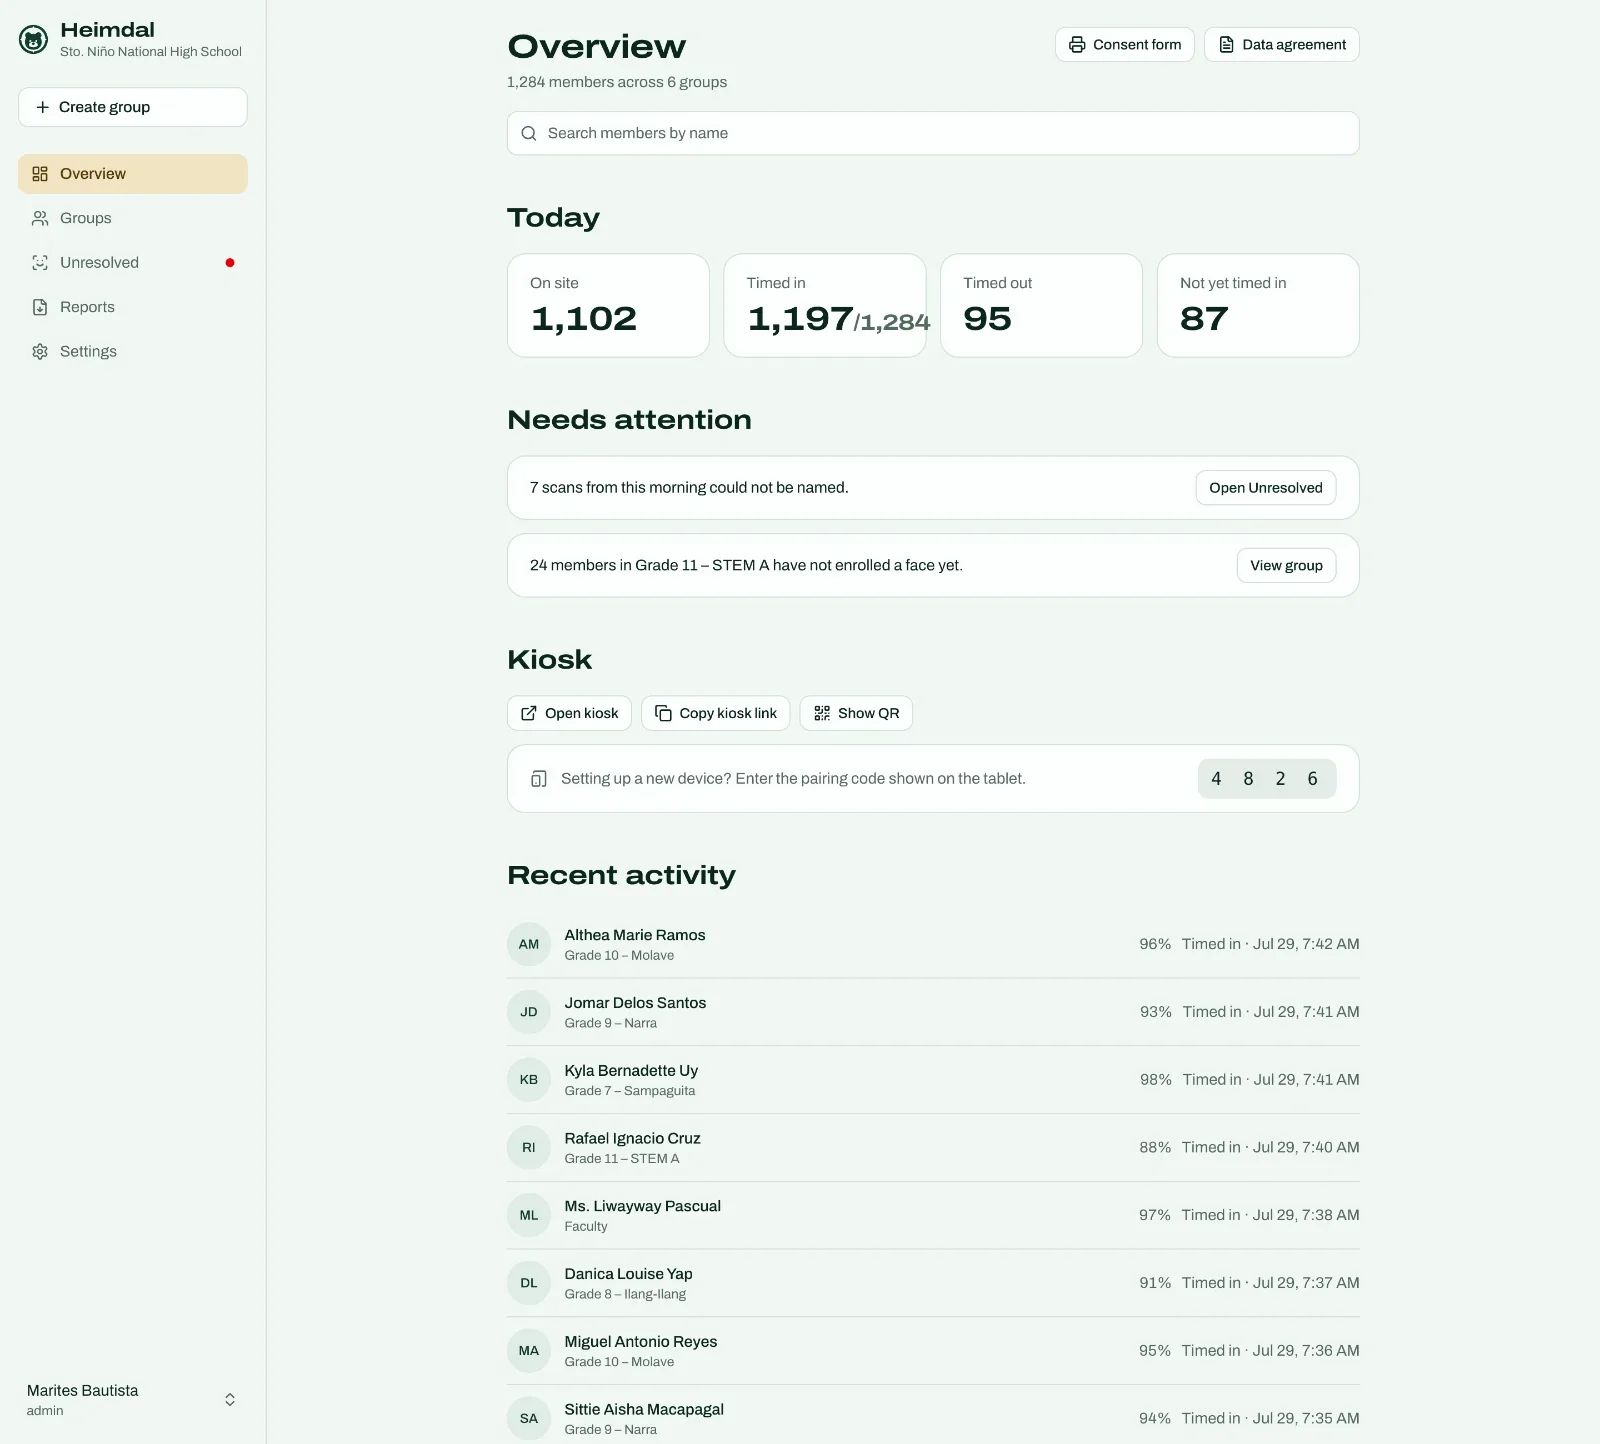The height and width of the screenshot is (1444, 1600).
Task: Click the Timed out 95 stat card
Action: pos(1041,305)
